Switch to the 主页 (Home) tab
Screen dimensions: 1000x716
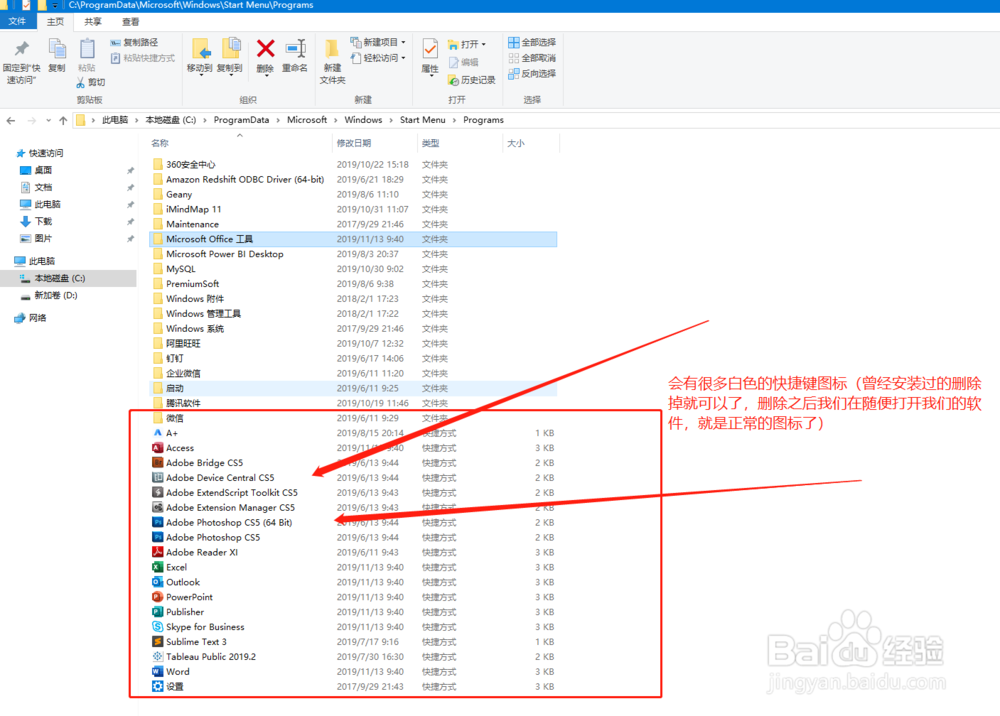click(x=55, y=22)
